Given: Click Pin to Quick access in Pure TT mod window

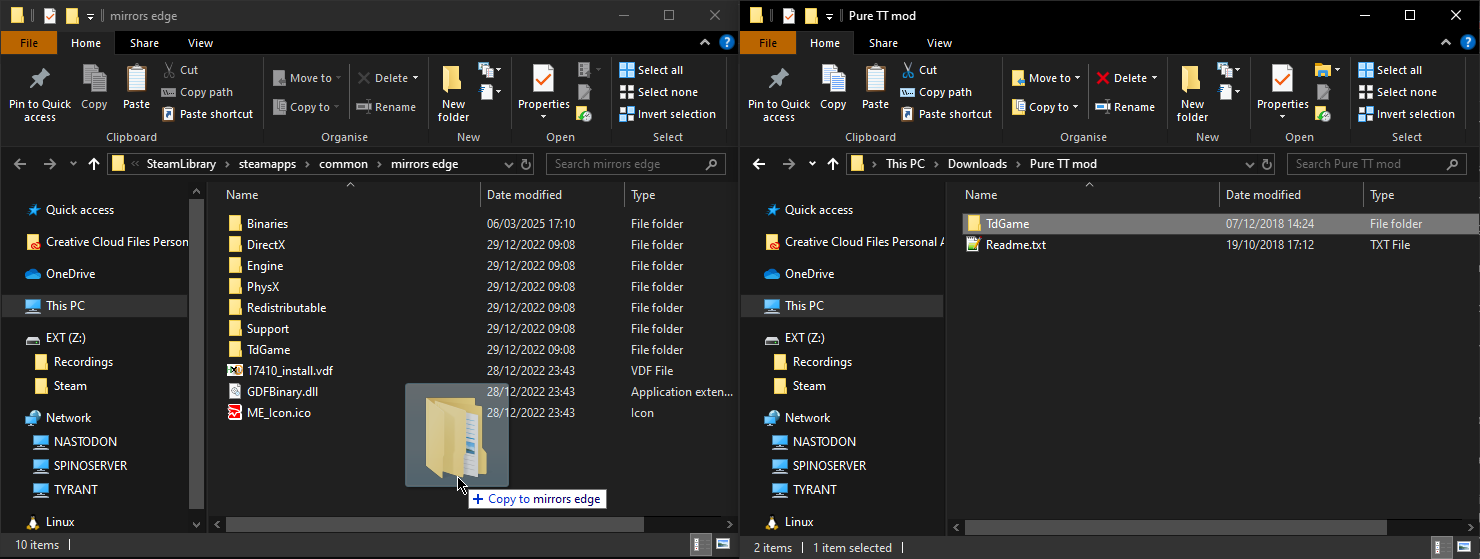Looking at the screenshot, I should click(779, 94).
